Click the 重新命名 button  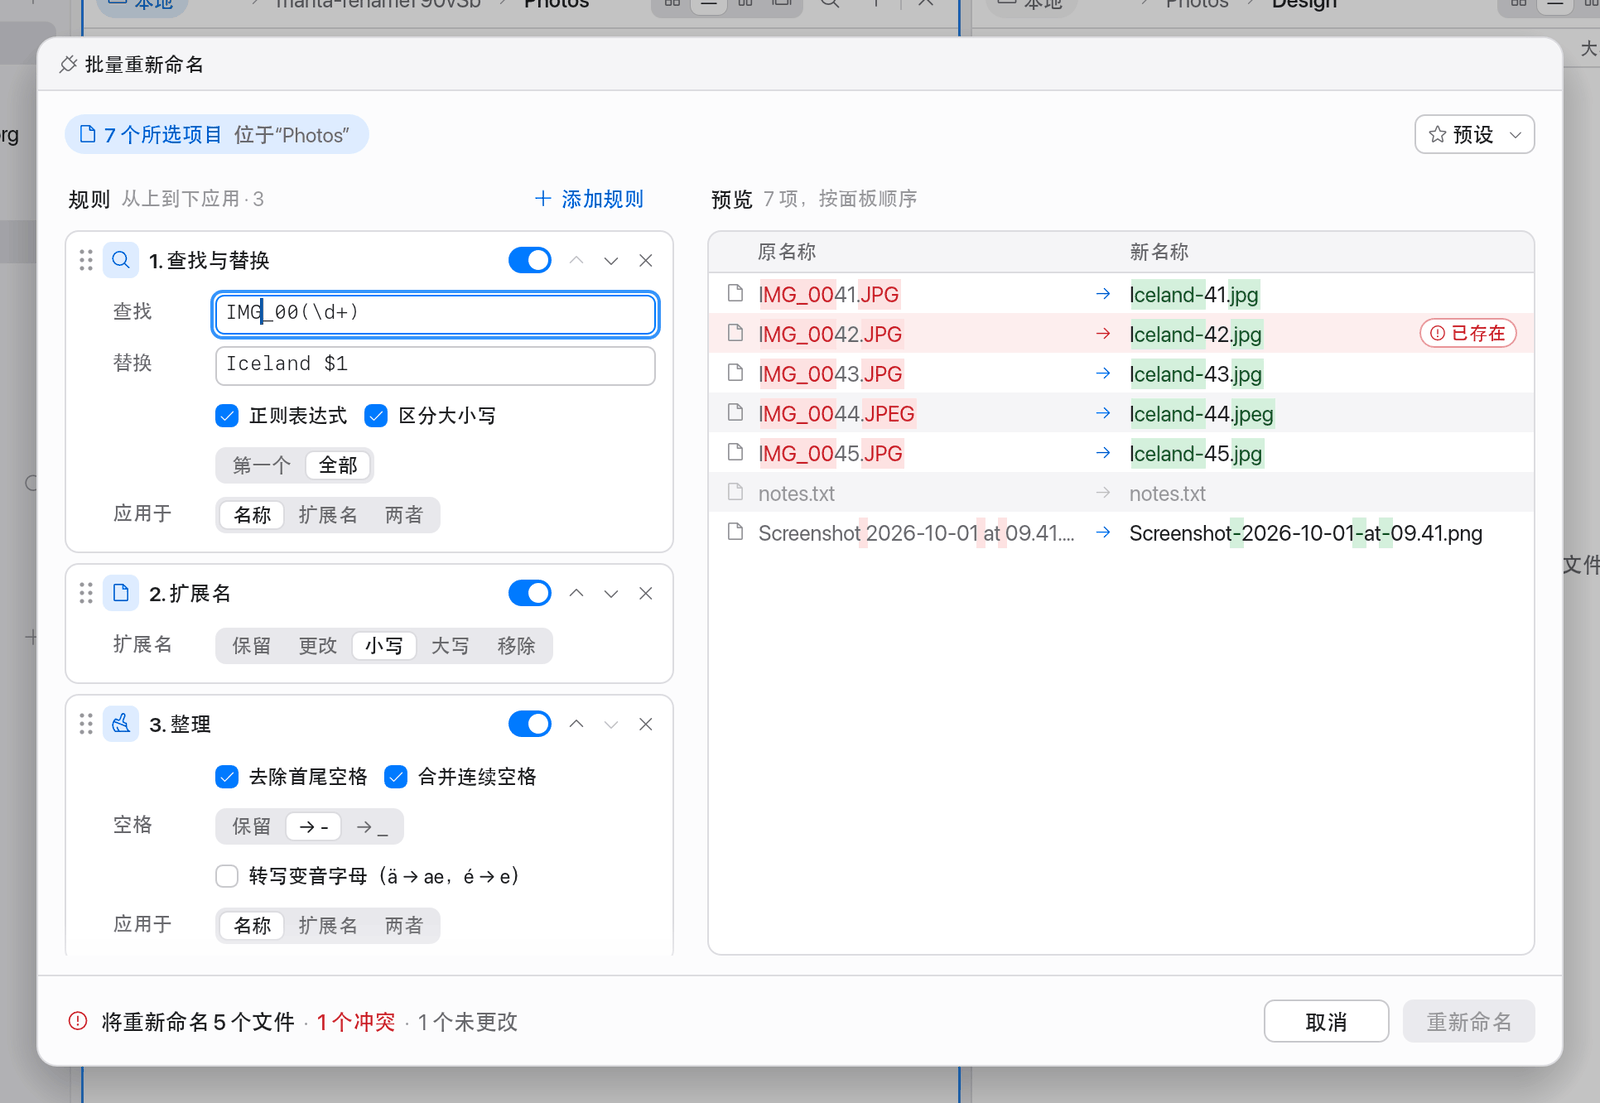[x=1468, y=1021]
